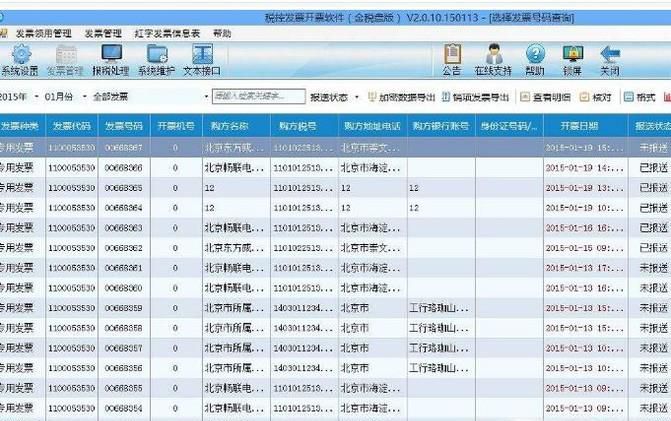Select invoice number 00668357 cell

[x=124, y=348]
